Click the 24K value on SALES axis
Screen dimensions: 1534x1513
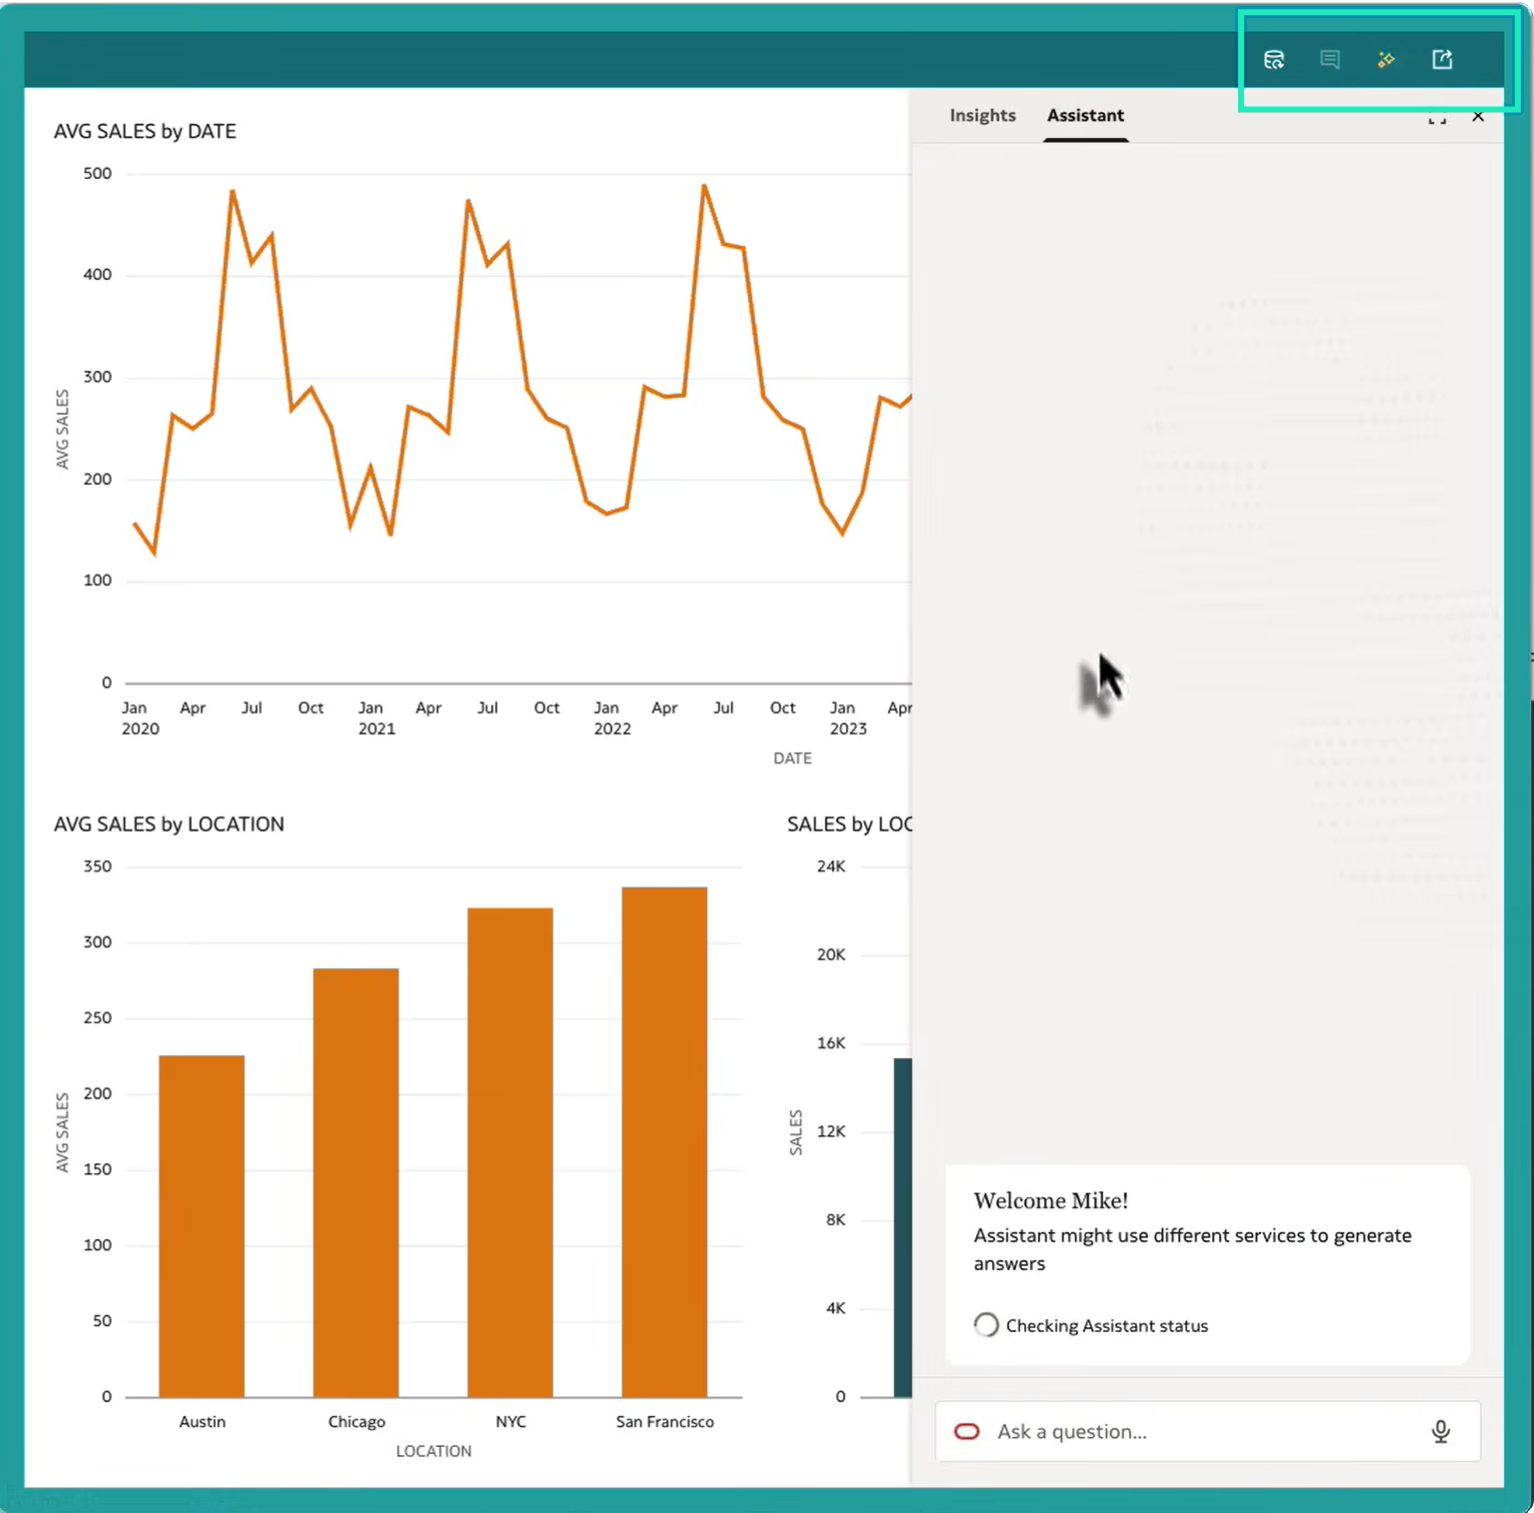(831, 866)
